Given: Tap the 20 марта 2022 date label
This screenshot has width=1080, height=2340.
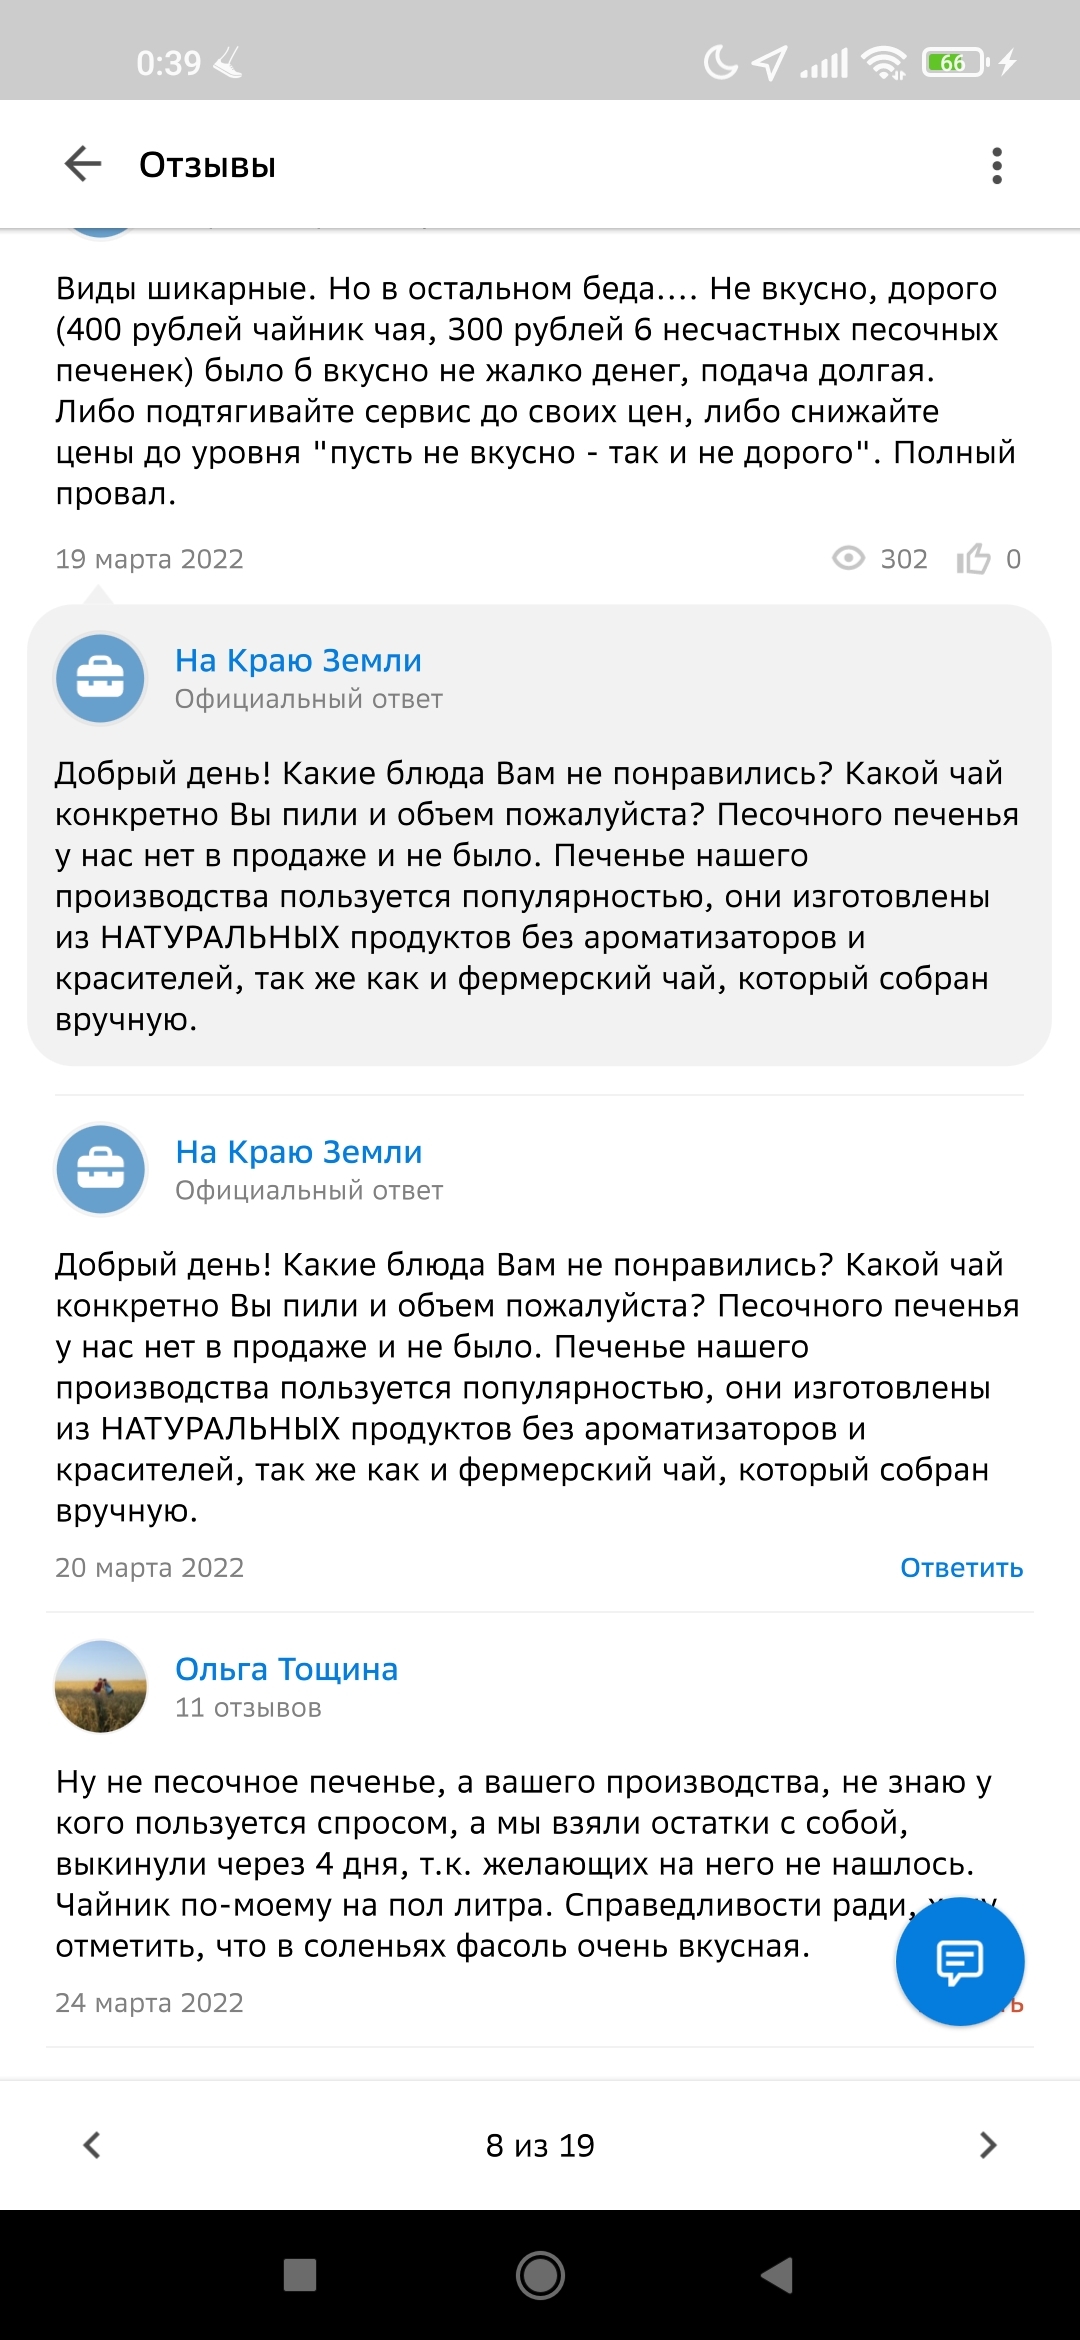Looking at the screenshot, I should (x=150, y=1568).
